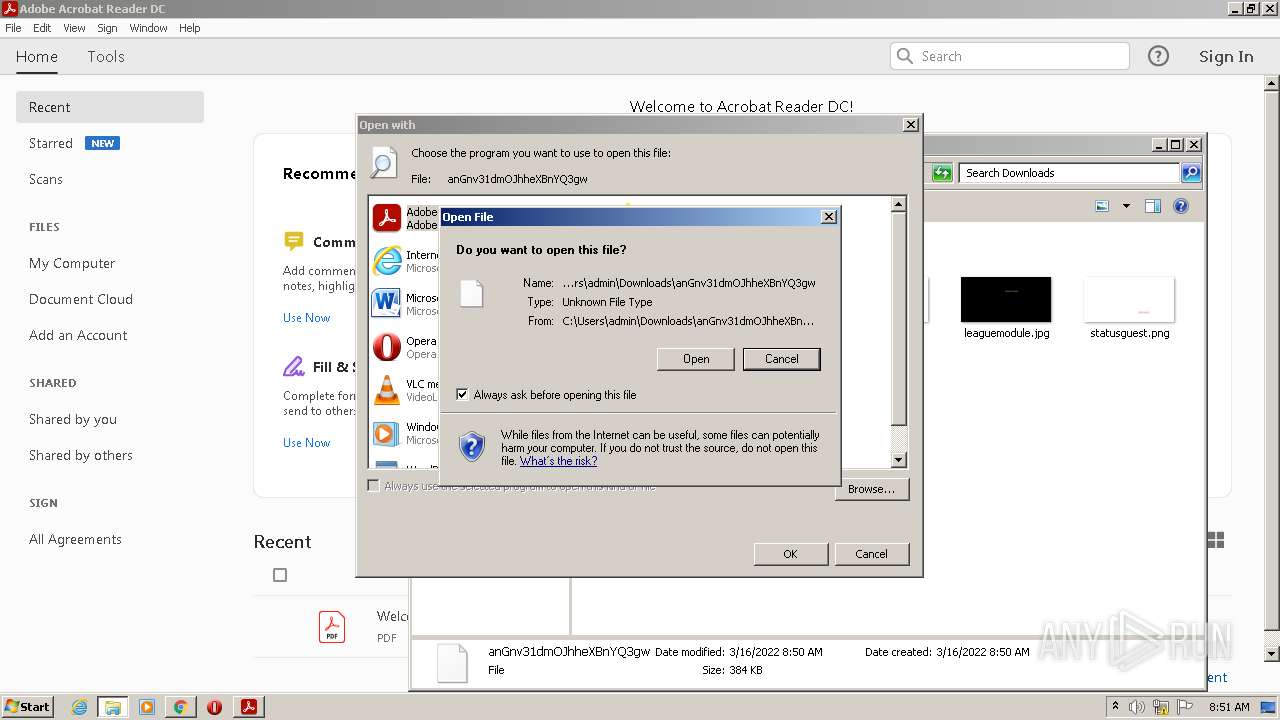Click the Search Downloads field in Explorer

1069,173
